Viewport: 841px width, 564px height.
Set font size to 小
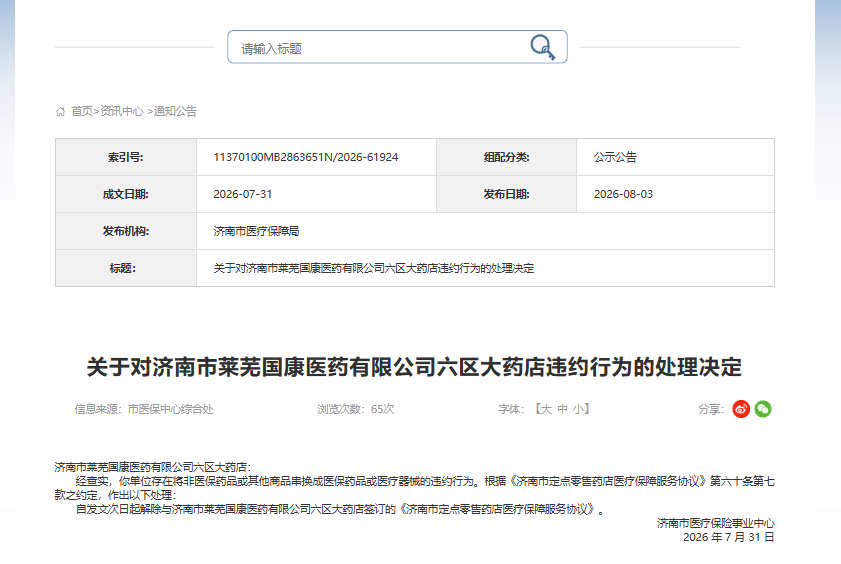578,409
